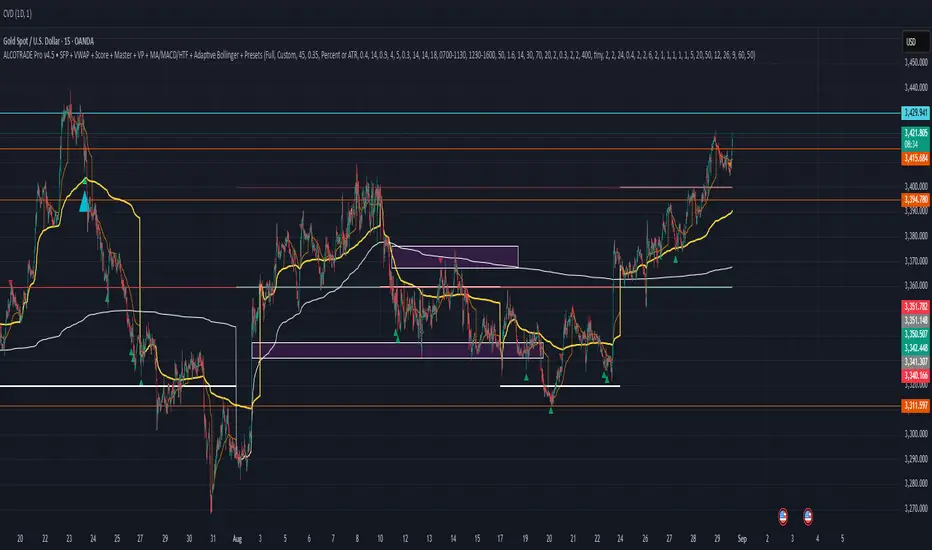Select the lower purple zone rectangle
Viewport: 932px width, 550px height.
click(397, 350)
